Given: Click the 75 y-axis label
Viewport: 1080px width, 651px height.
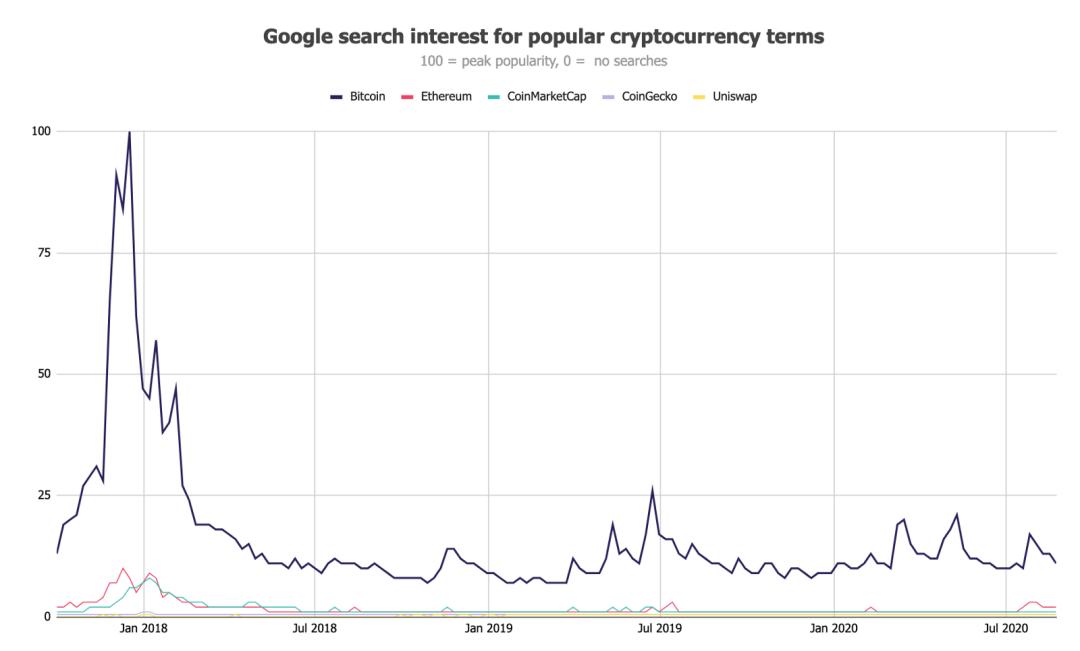Looking at the screenshot, I should (x=44, y=253).
